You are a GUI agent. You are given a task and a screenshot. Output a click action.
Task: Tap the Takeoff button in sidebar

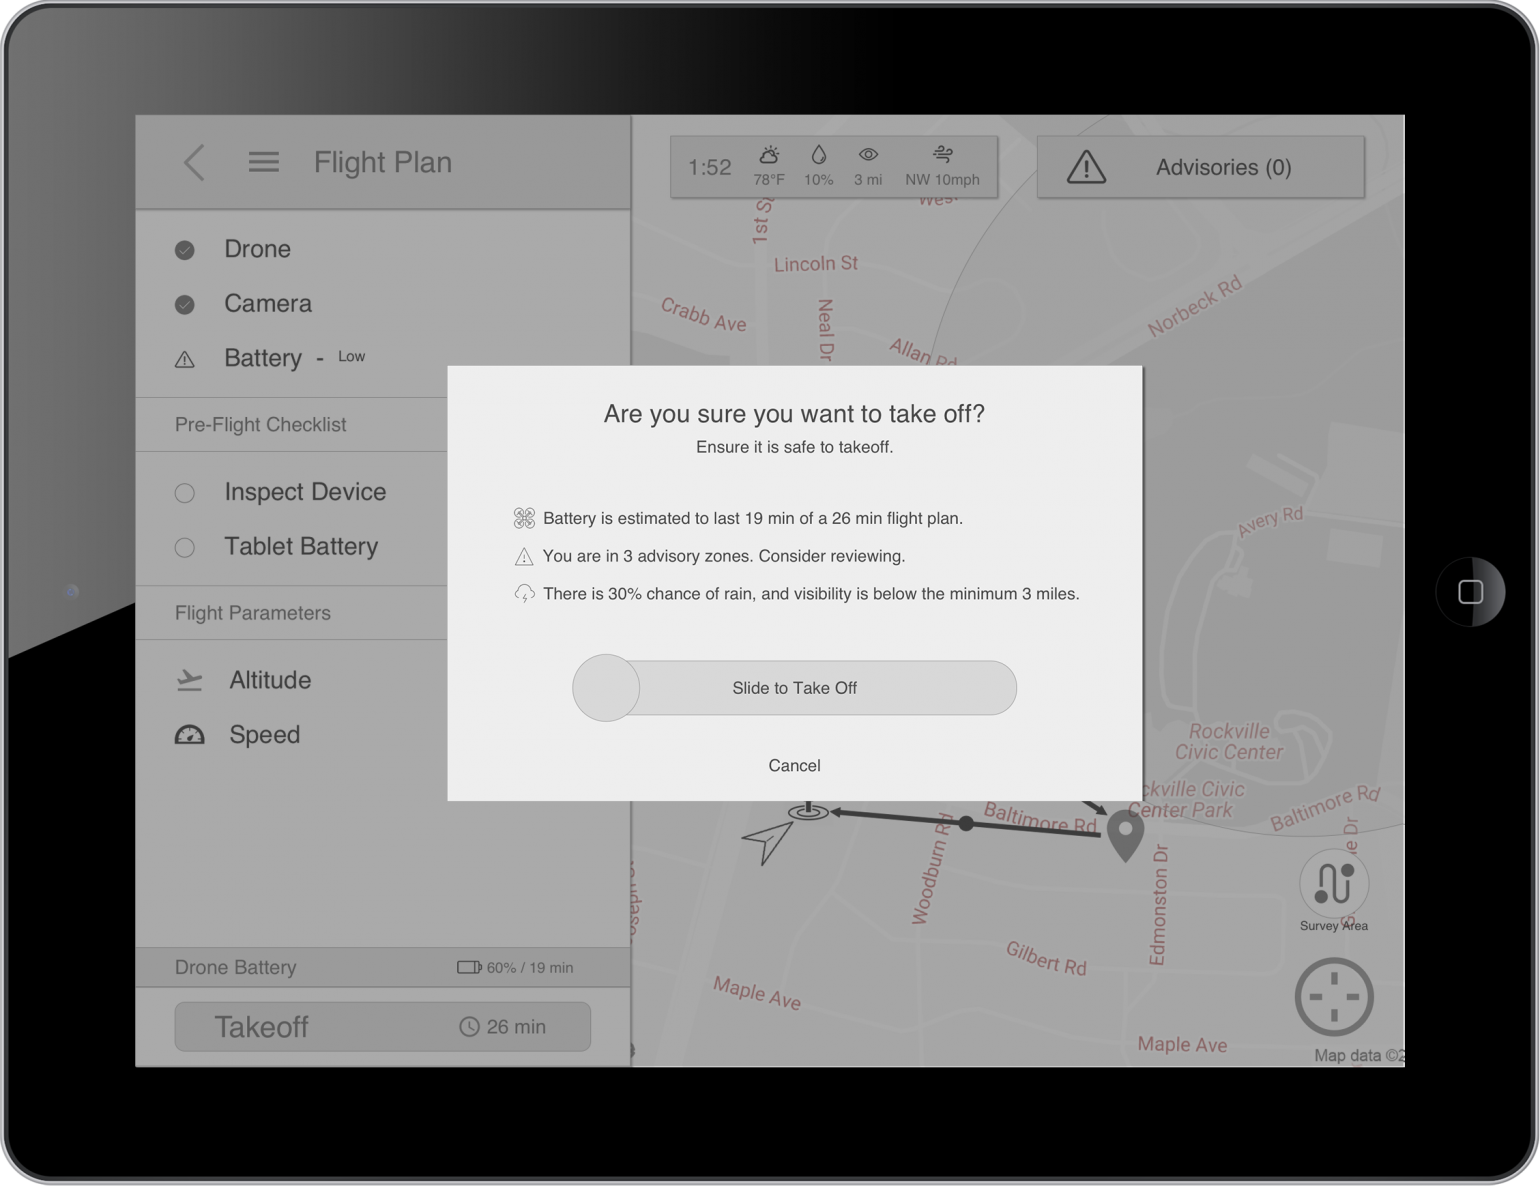[x=382, y=1027]
